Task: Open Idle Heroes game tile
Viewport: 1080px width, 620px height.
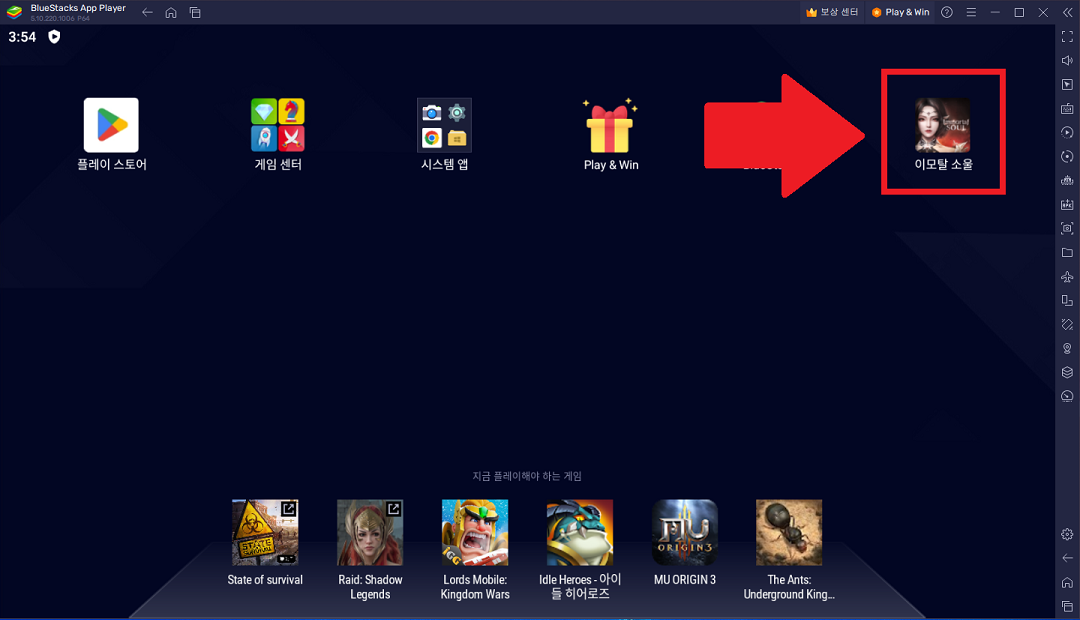Action: (580, 533)
